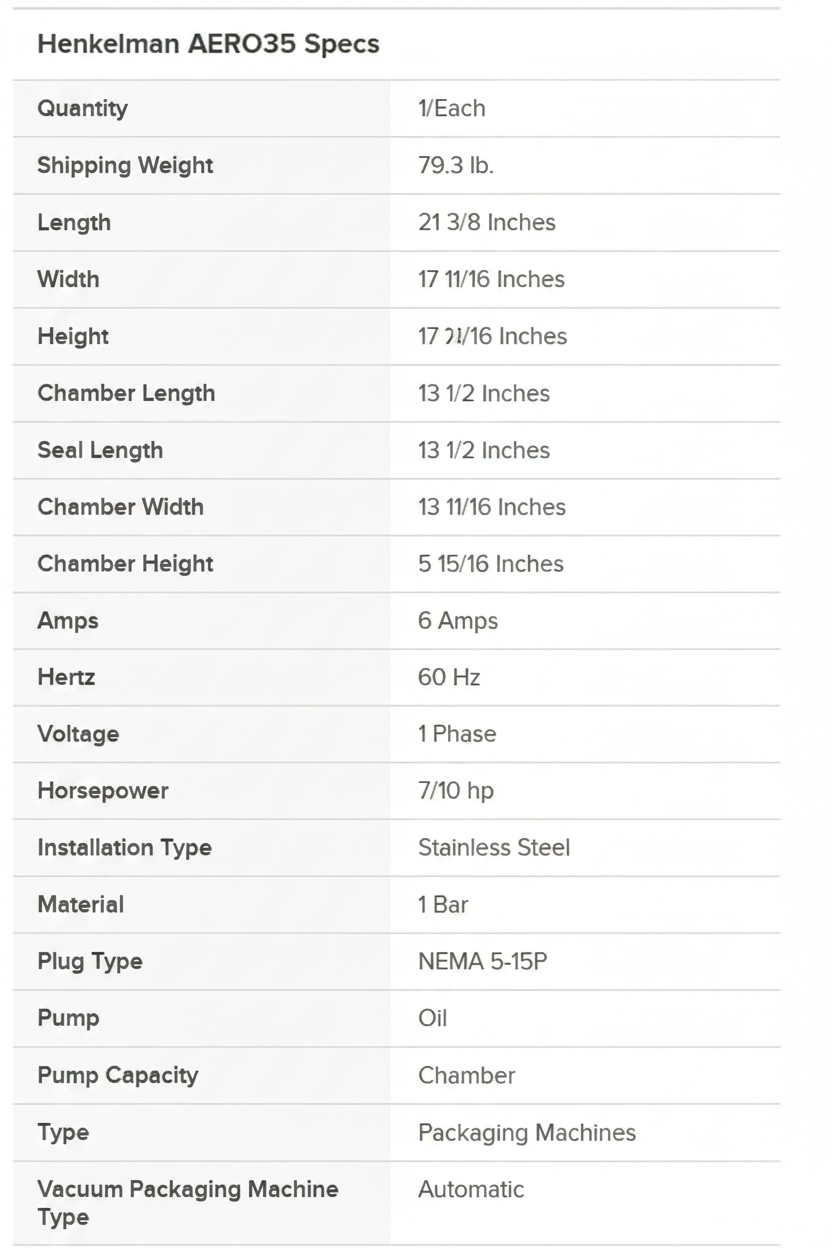This screenshot has height=1248, width=832.
Task: Select the Height row label
Action: click(73, 336)
